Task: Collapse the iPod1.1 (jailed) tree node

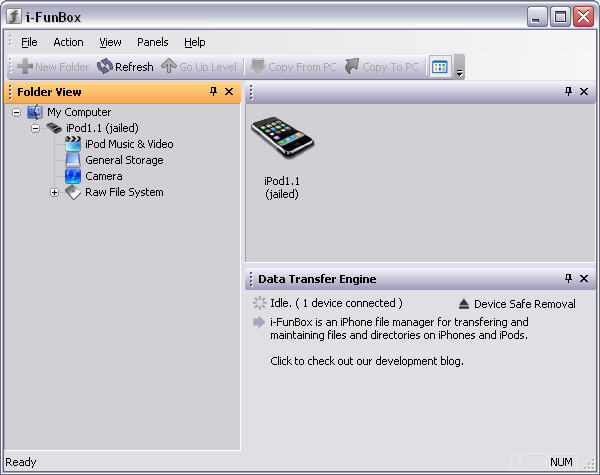Action: (36, 129)
